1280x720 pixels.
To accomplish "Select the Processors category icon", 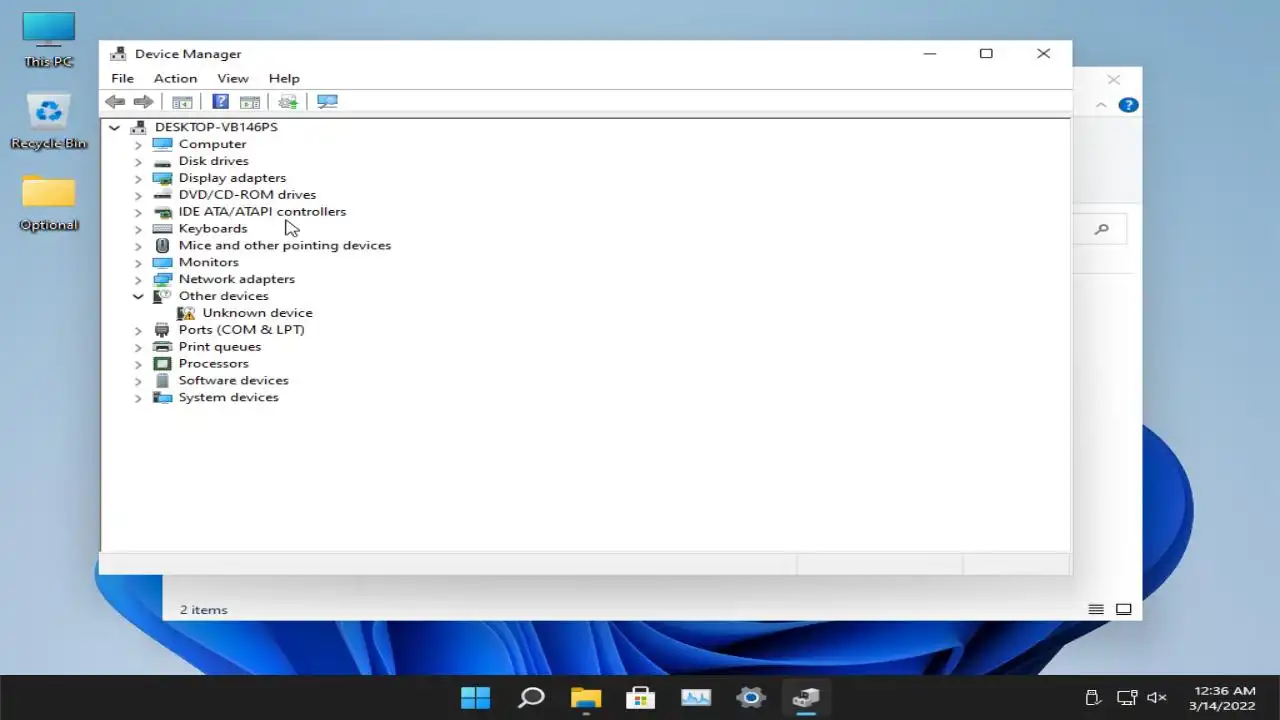I will tap(162, 364).
